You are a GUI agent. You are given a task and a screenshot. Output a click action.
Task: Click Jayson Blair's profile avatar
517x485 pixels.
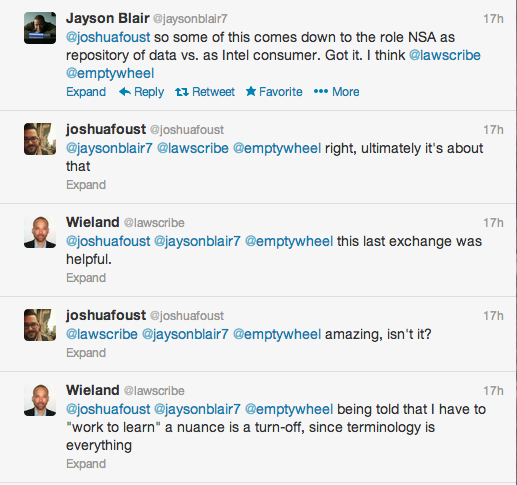40,28
